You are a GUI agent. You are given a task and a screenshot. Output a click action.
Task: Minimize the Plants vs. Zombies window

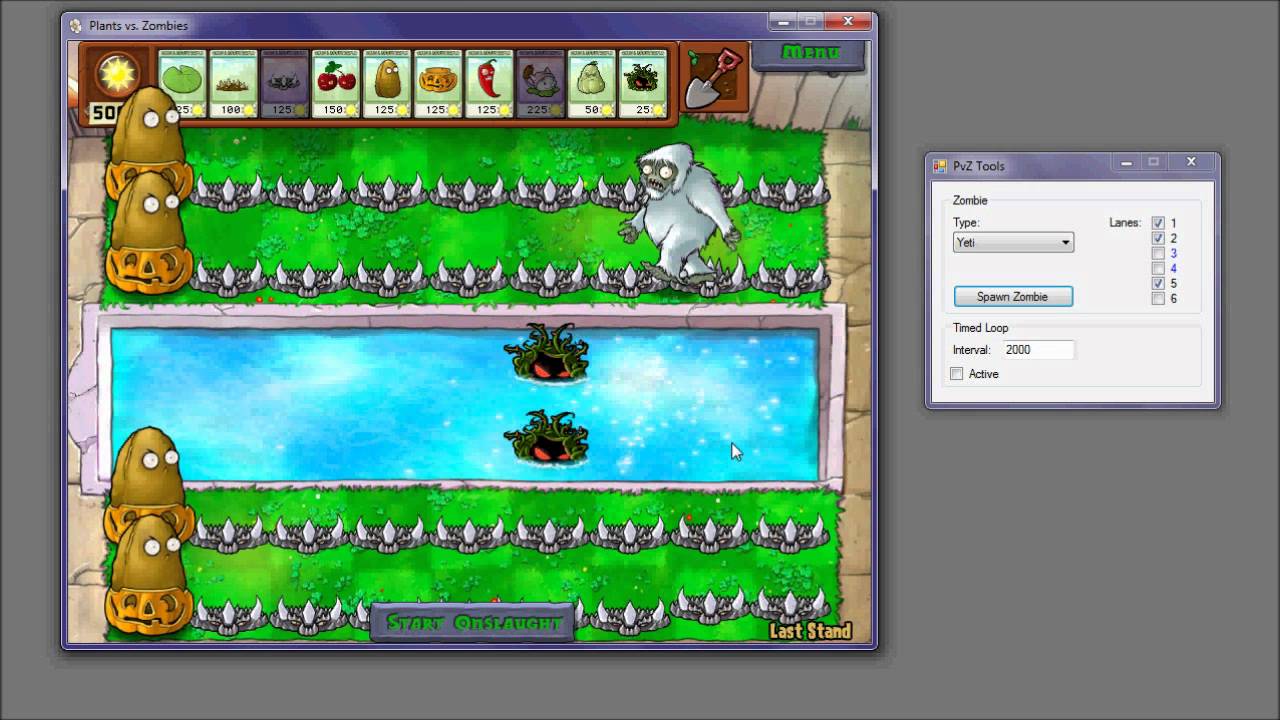pos(783,21)
